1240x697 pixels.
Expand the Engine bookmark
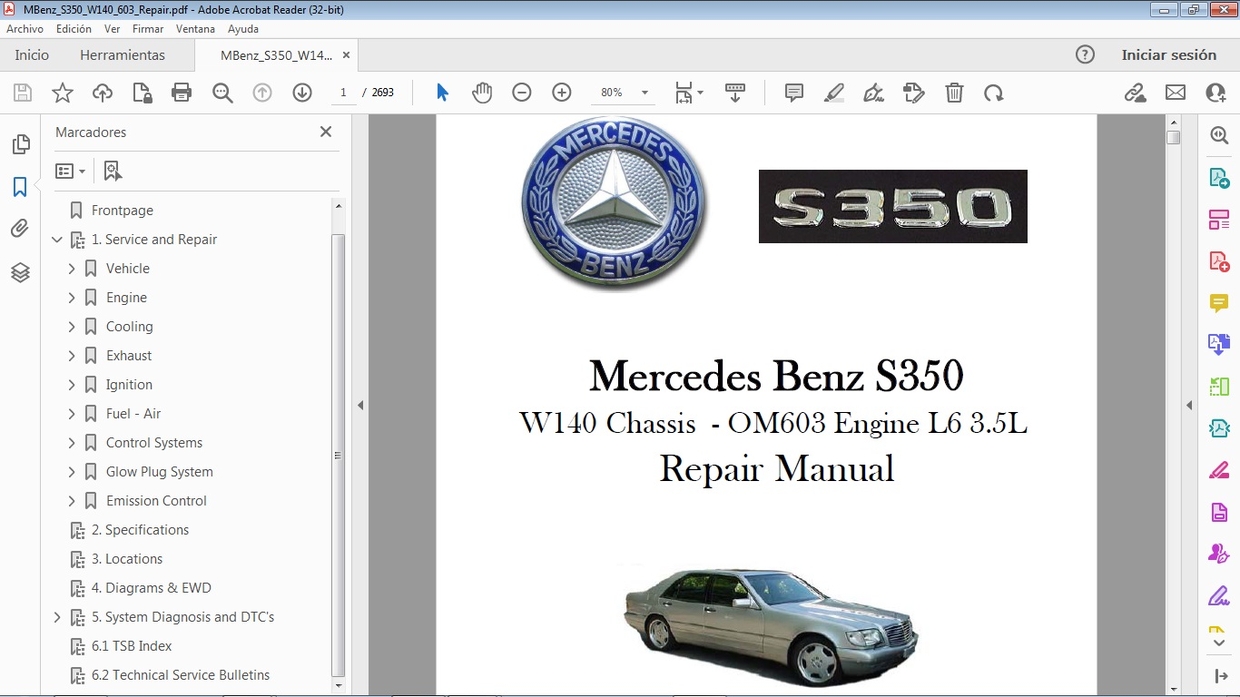tap(71, 297)
